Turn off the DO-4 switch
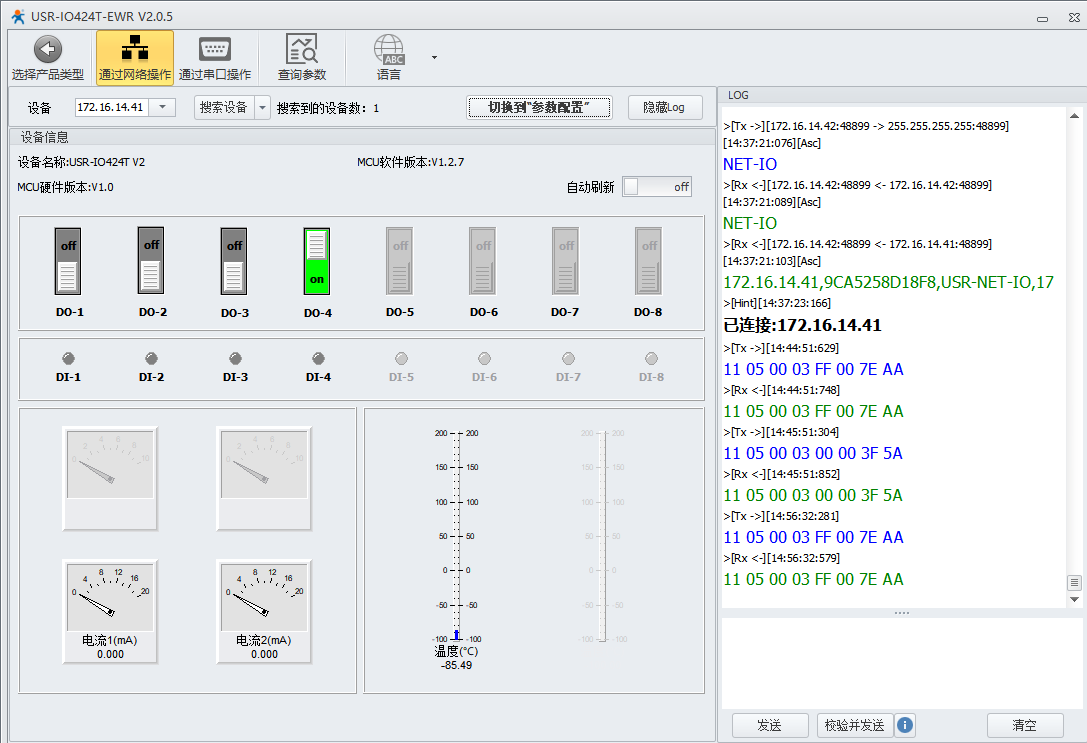The height and width of the screenshot is (743, 1087). click(x=317, y=261)
